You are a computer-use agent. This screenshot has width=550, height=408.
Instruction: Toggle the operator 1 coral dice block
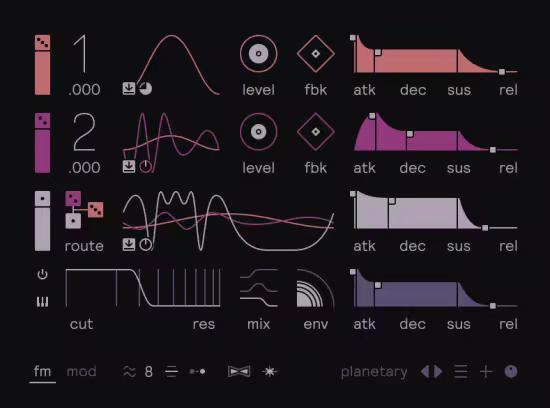[42, 42]
